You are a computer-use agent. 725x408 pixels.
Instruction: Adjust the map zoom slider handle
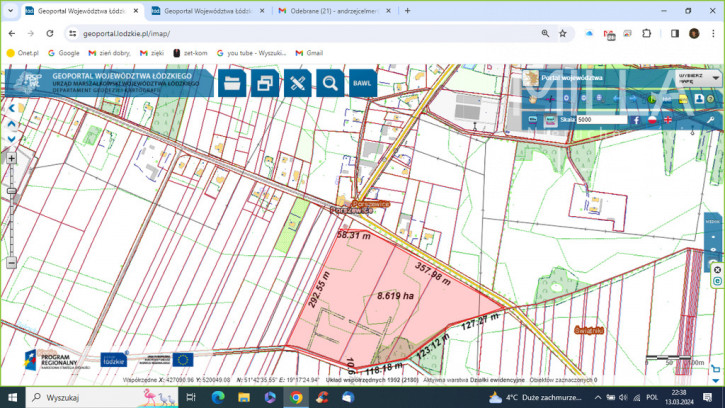12,191
